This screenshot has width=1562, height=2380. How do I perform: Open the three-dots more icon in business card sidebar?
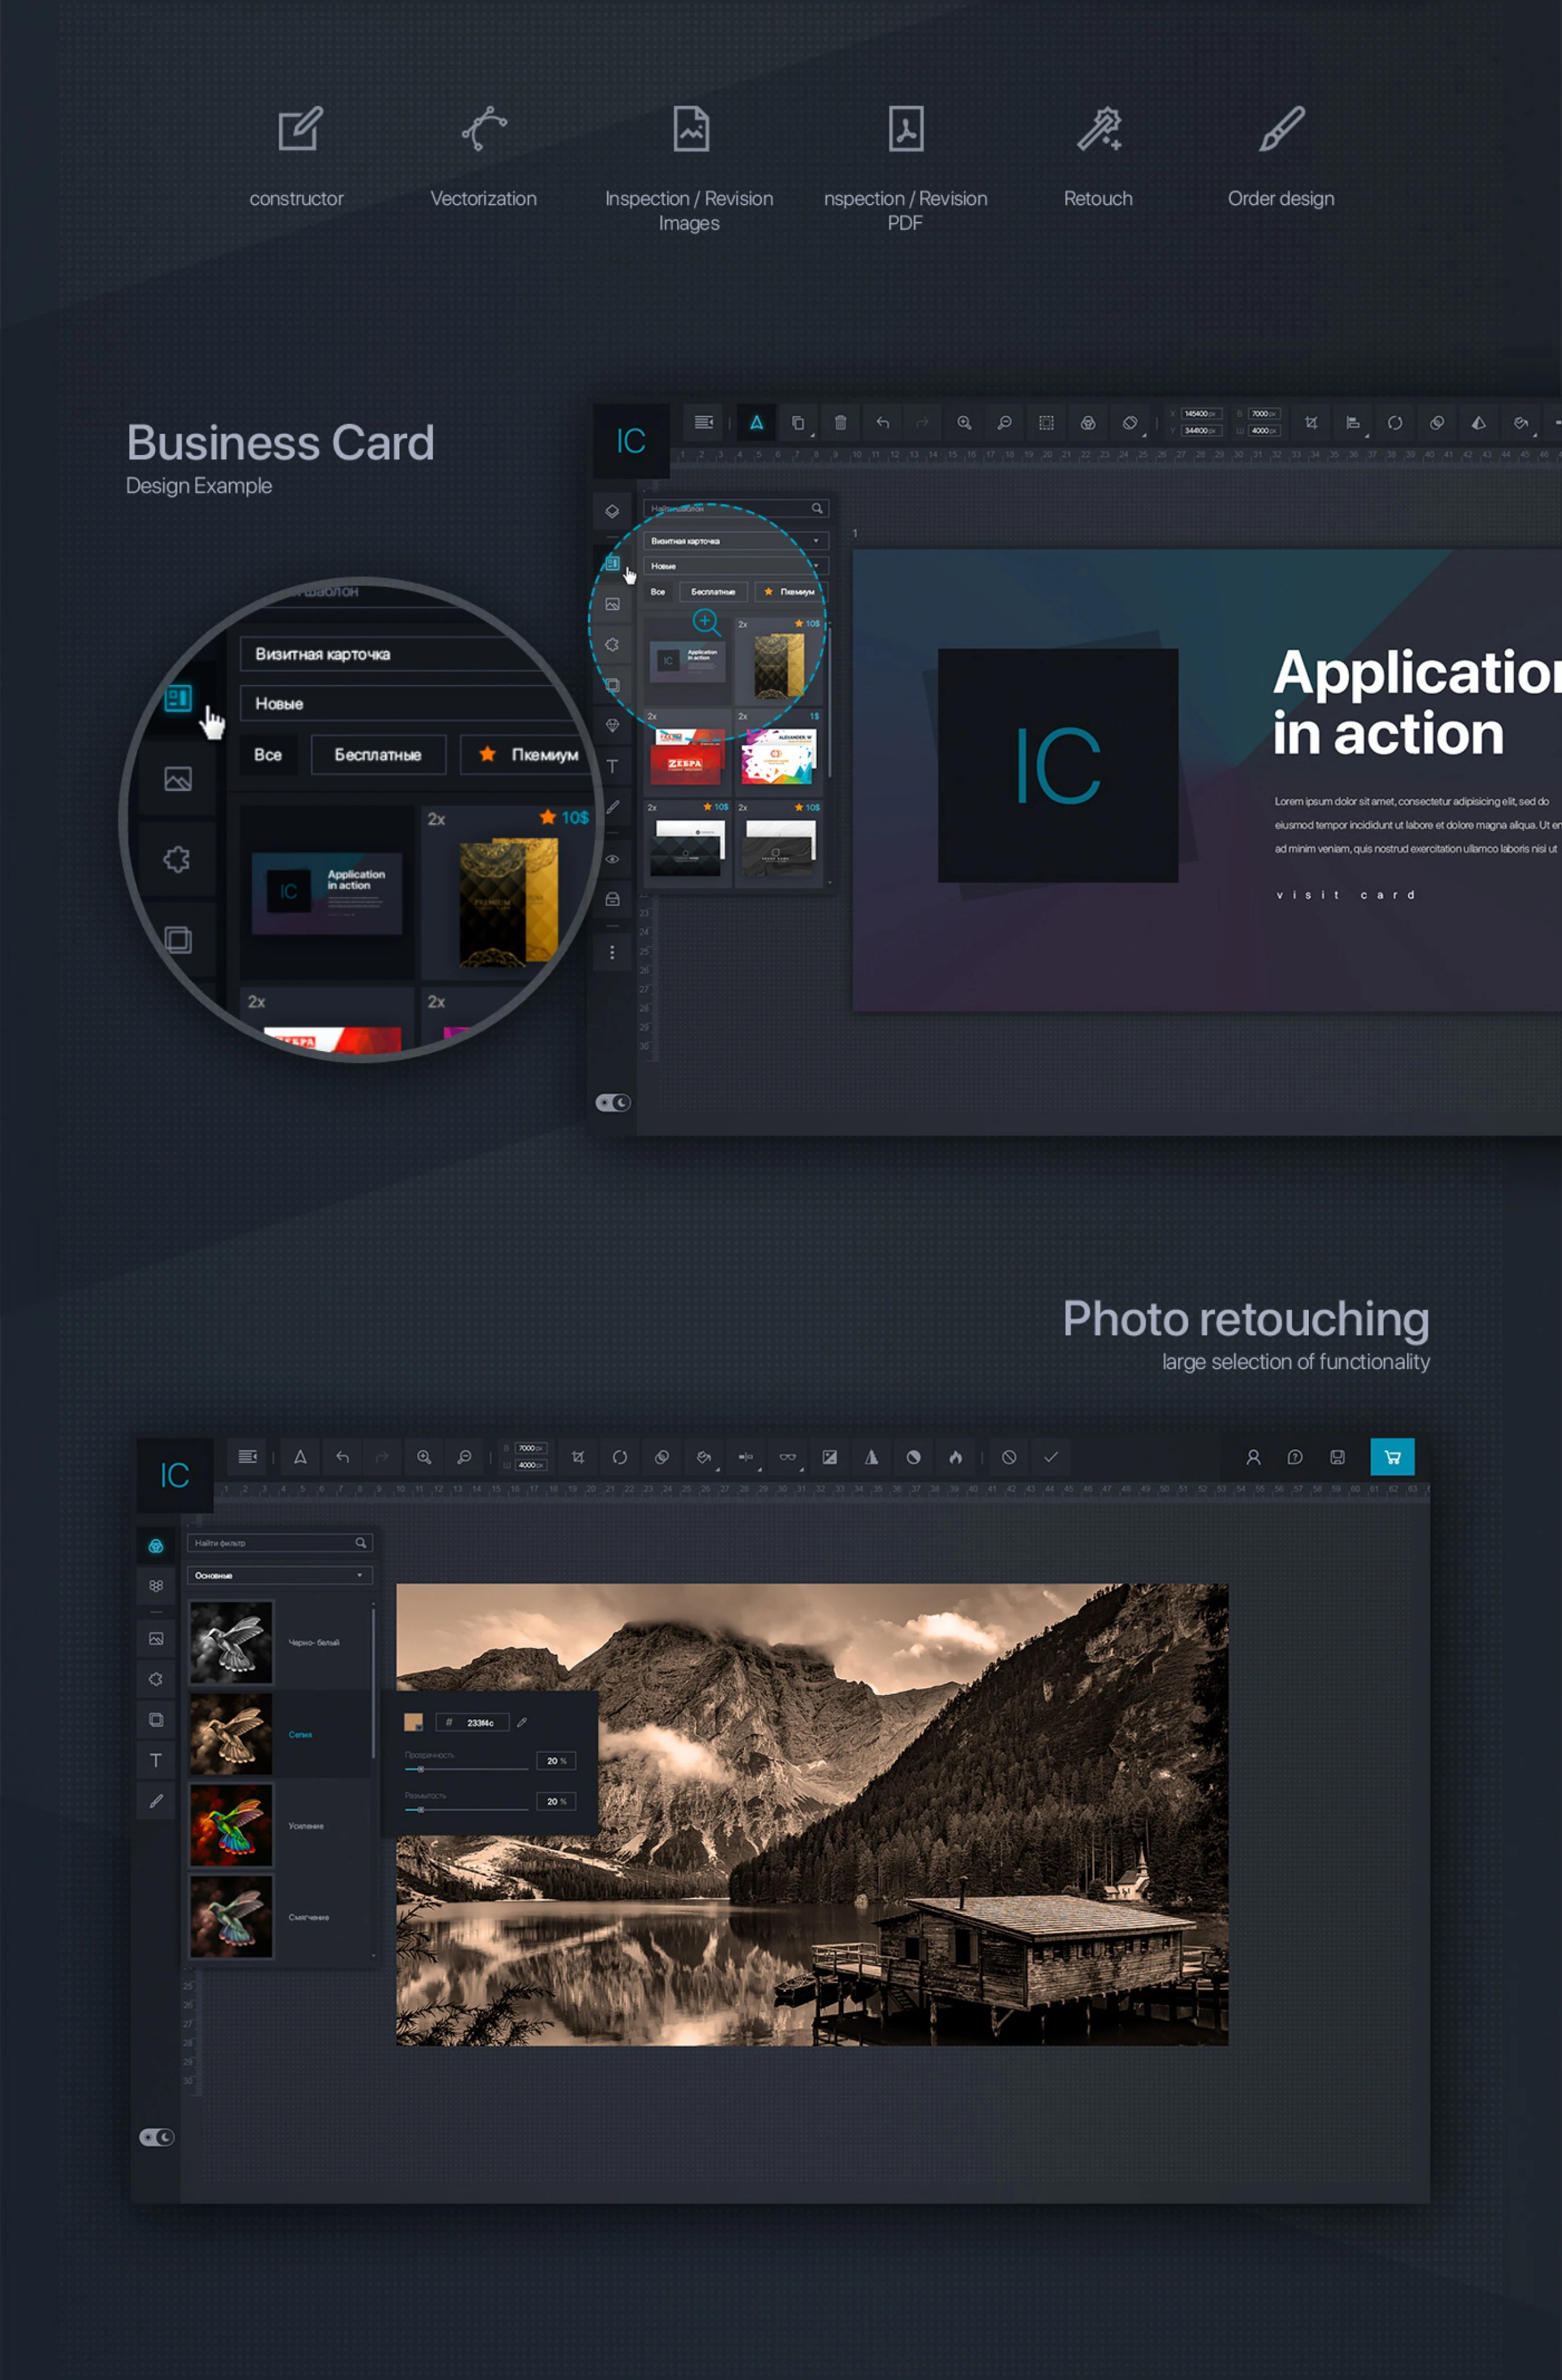612,953
